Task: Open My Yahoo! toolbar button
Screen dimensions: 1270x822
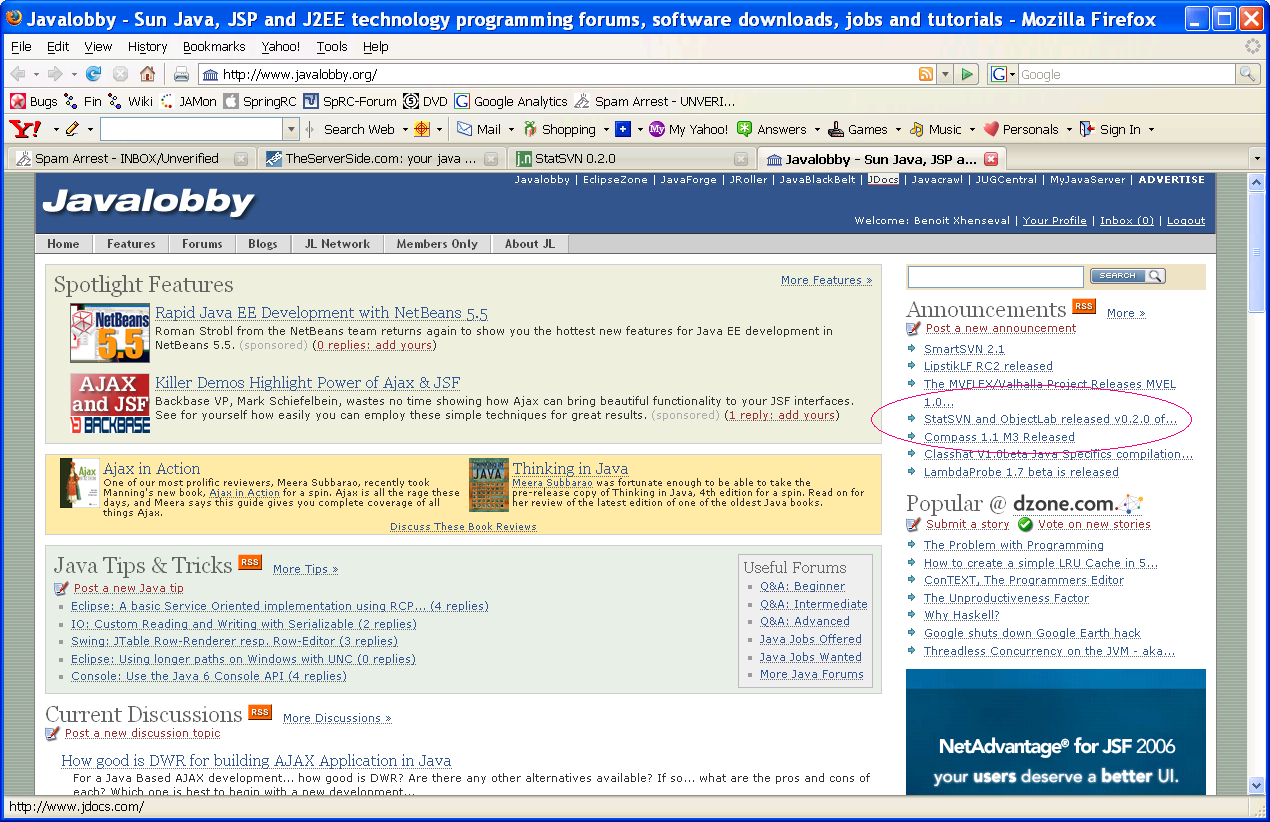Action: coord(688,129)
